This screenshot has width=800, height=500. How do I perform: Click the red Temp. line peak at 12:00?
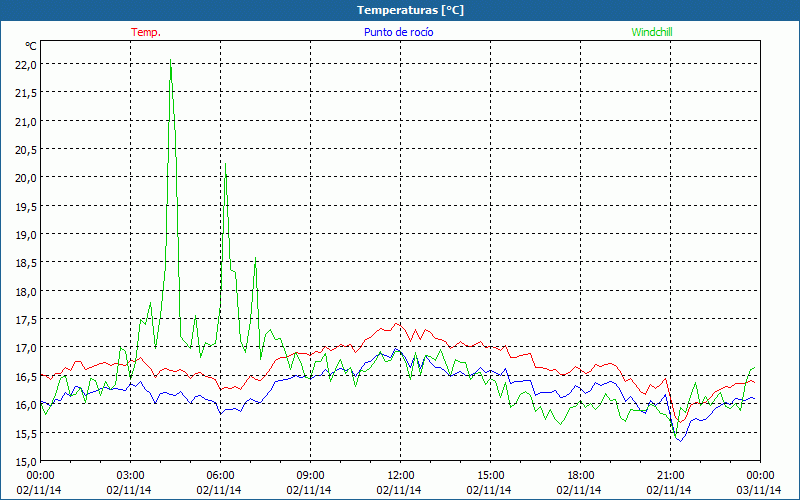(397, 323)
